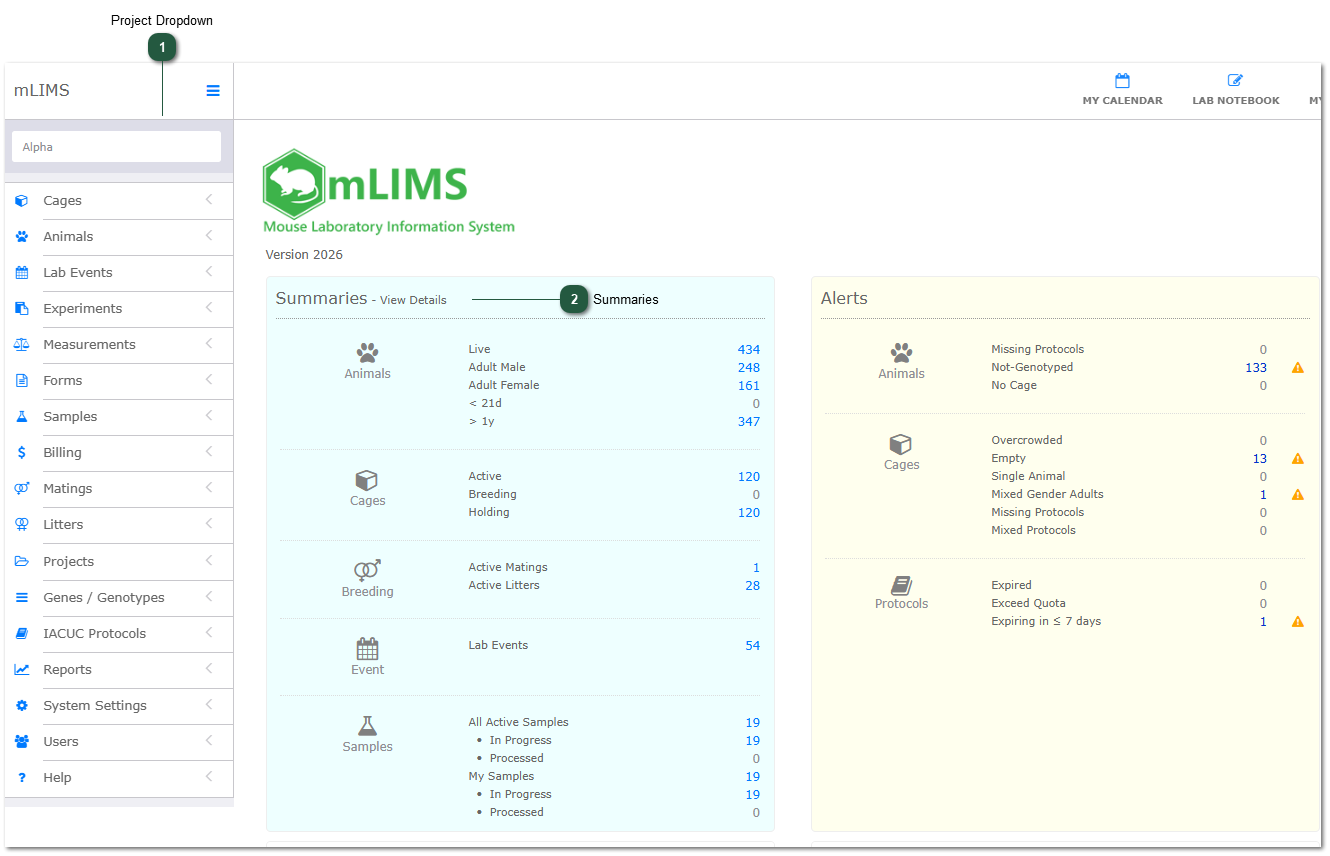Click the Not-Genotyped warning triangle icon

coord(1298,368)
